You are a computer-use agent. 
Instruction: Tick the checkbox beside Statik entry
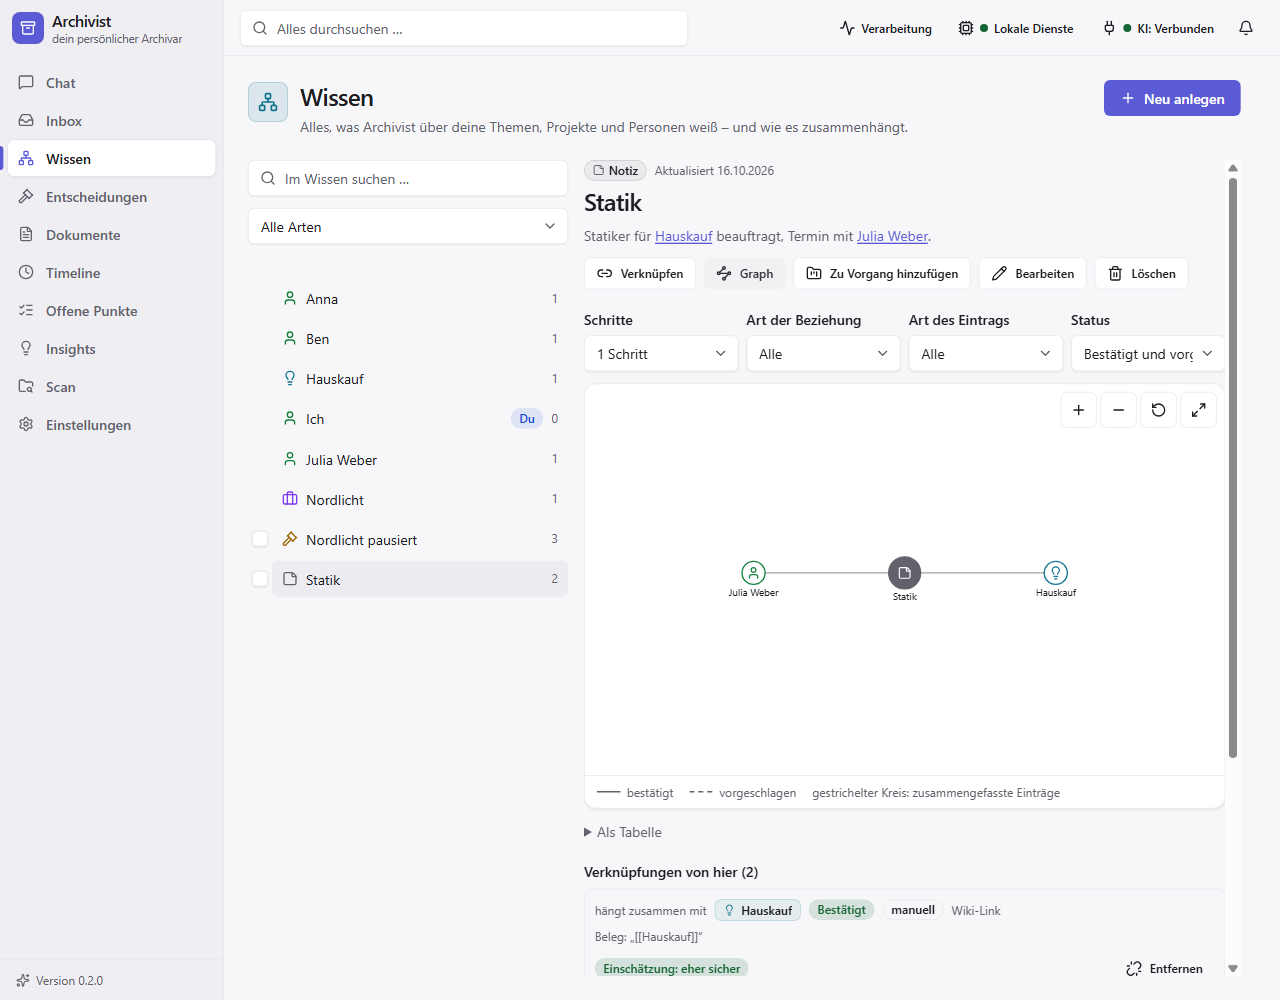click(260, 579)
